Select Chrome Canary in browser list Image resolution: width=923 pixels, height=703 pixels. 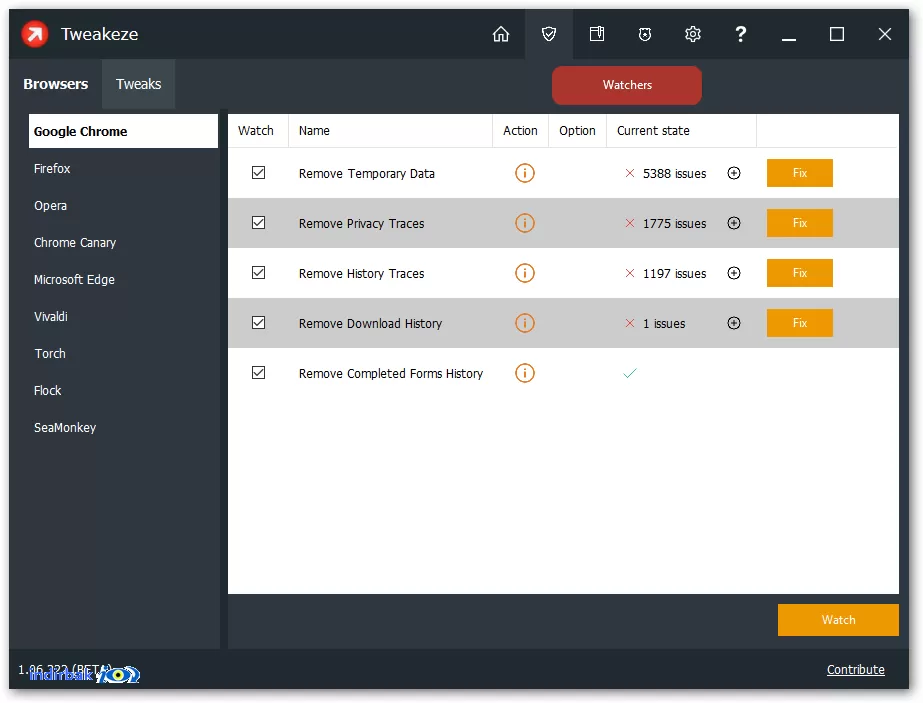point(123,243)
